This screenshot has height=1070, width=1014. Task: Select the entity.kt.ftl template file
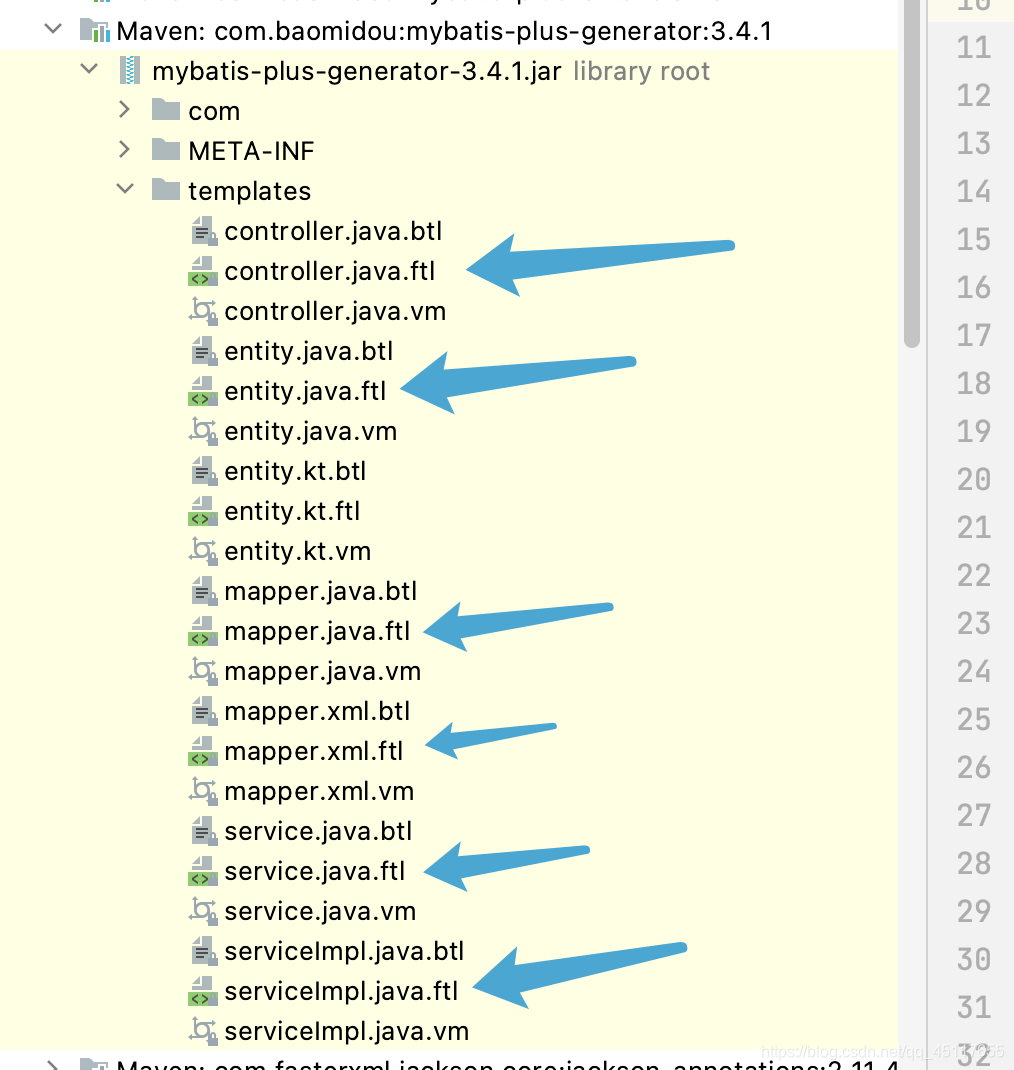pos(292,511)
